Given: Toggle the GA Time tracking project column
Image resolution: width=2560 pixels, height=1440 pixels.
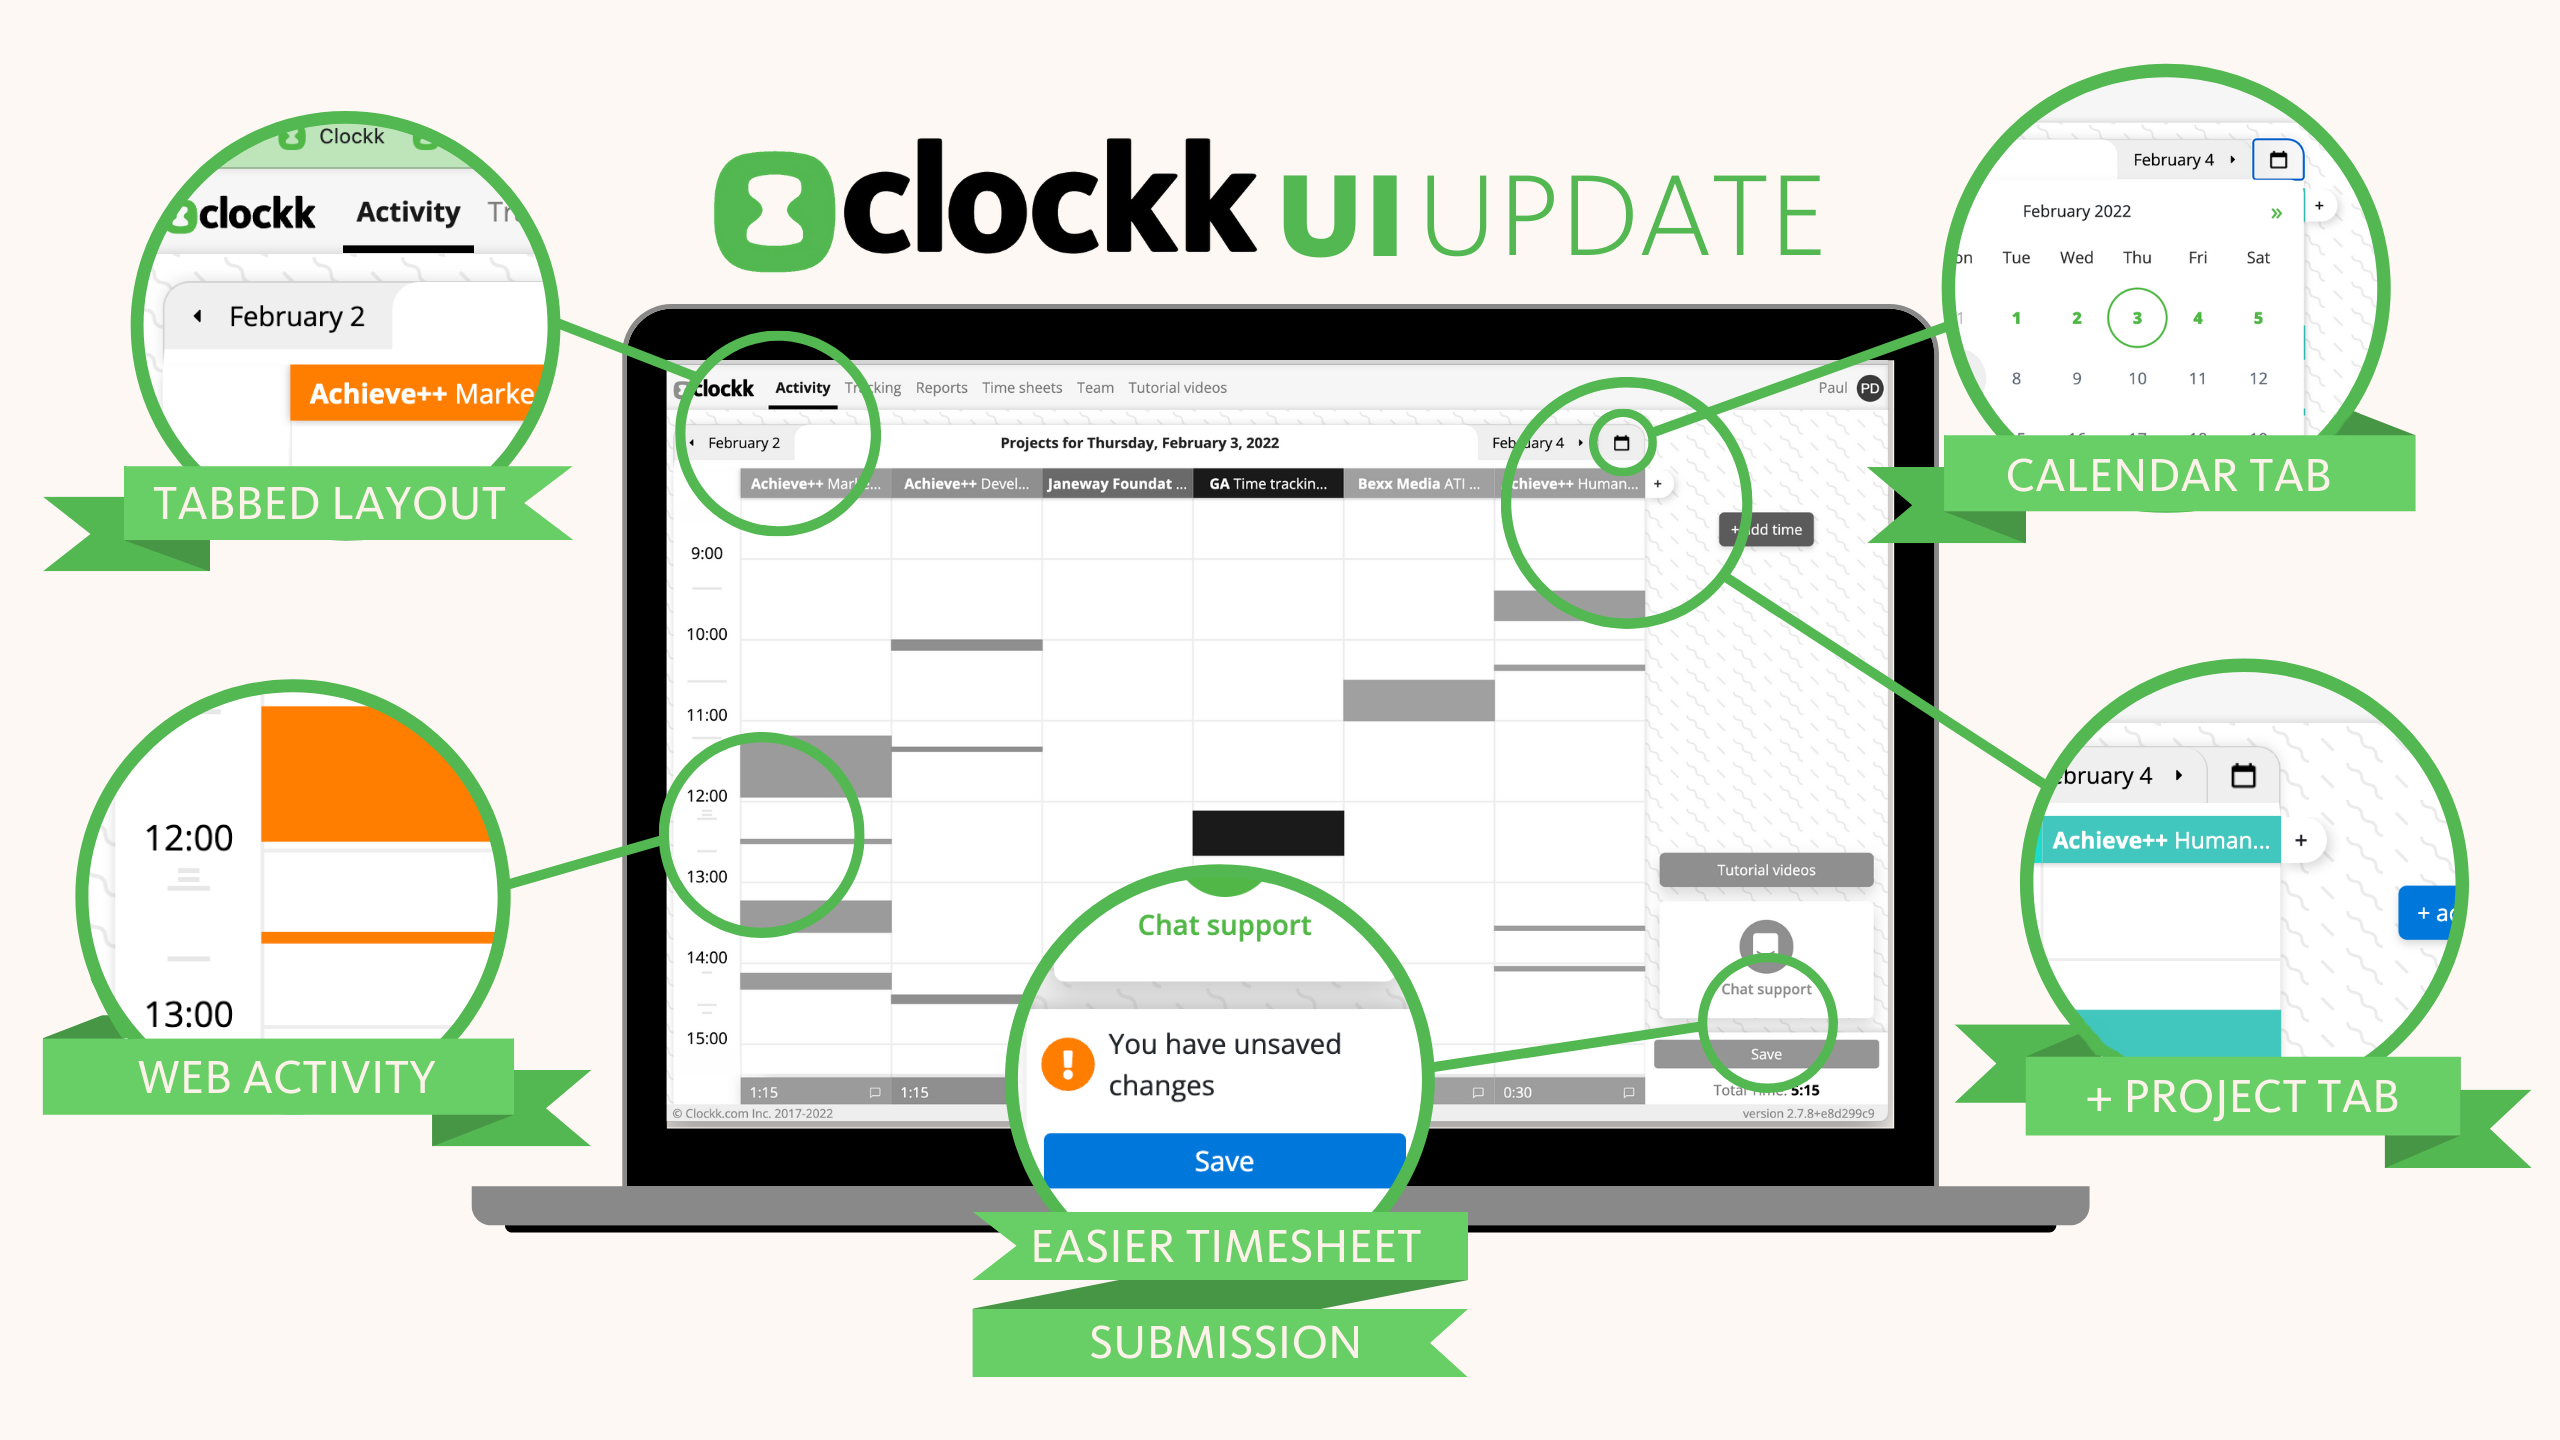Looking at the screenshot, I should pyautogui.click(x=1264, y=489).
